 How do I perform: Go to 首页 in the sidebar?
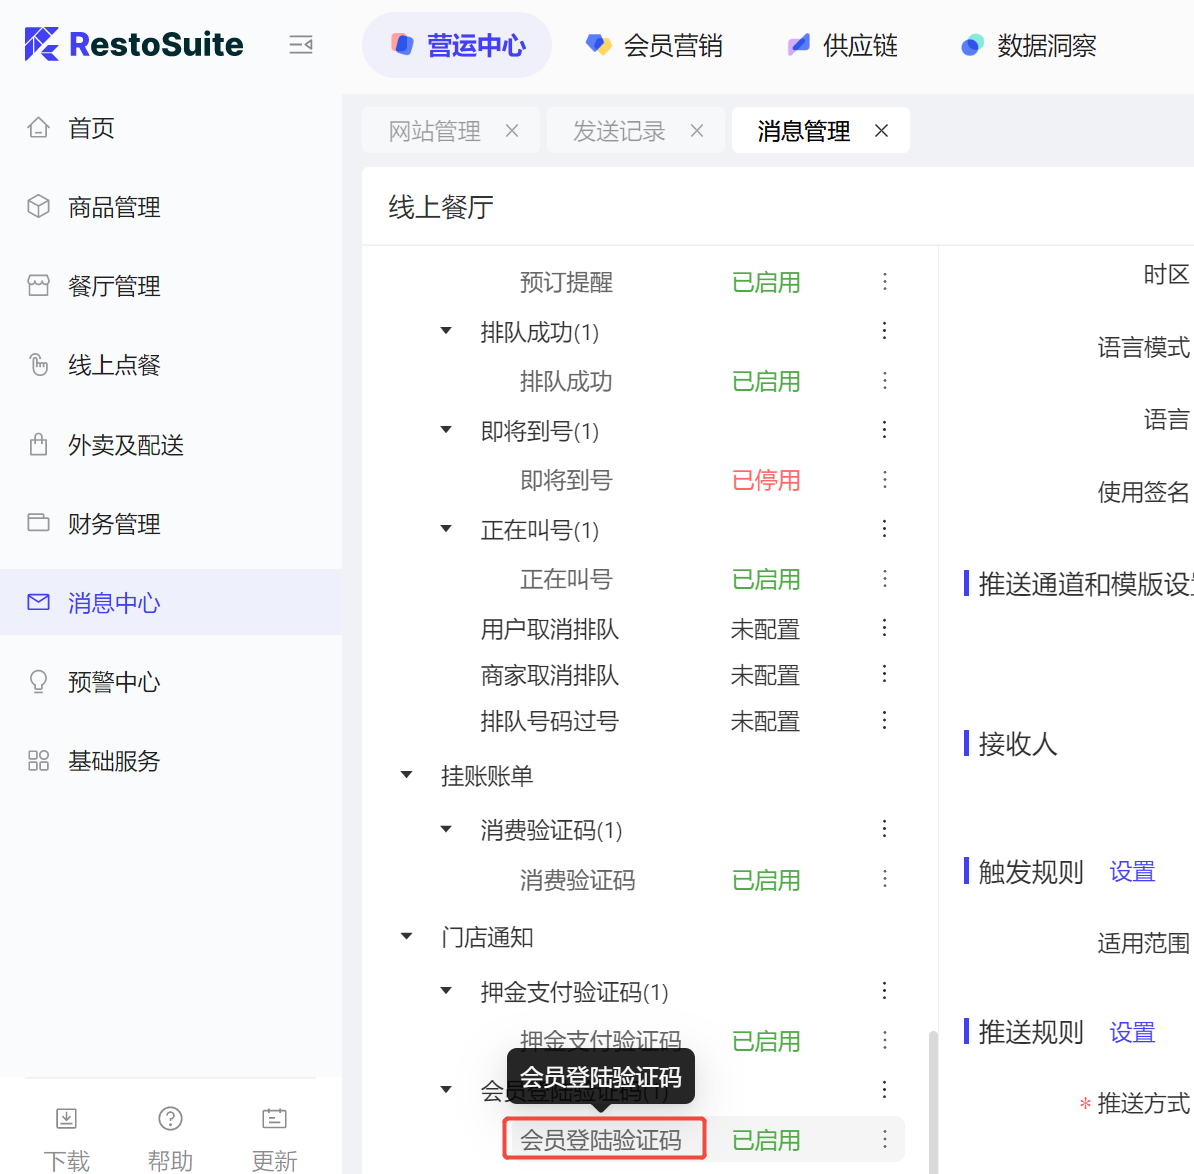click(x=91, y=128)
